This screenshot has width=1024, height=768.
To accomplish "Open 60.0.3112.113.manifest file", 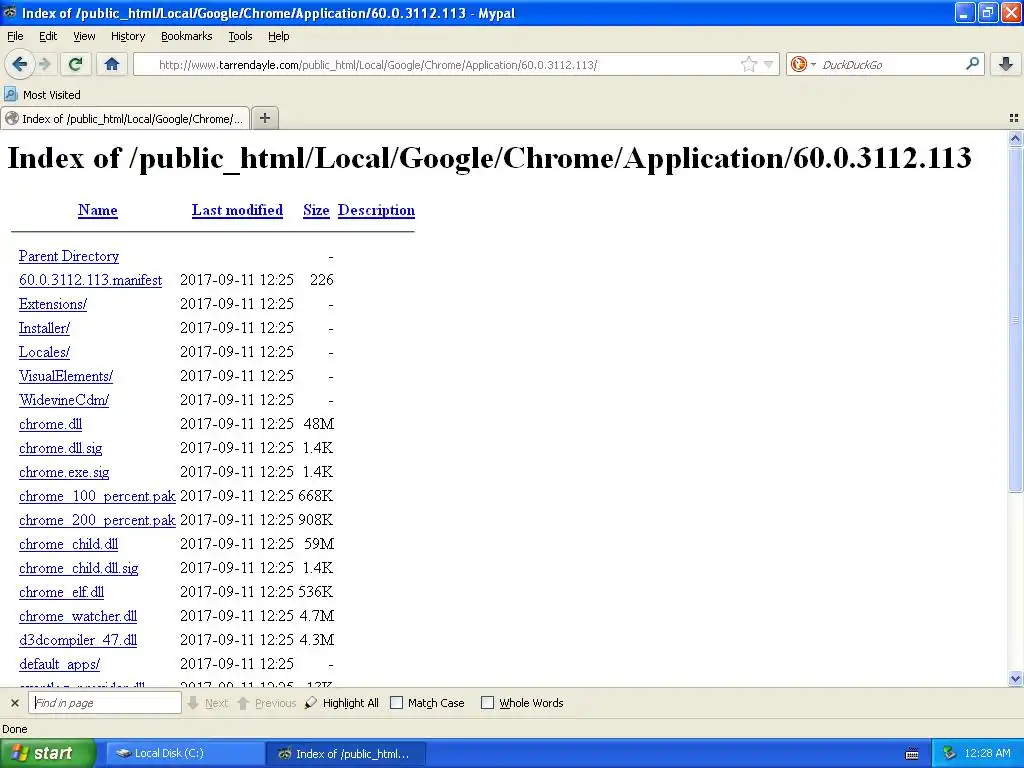I will [90, 280].
